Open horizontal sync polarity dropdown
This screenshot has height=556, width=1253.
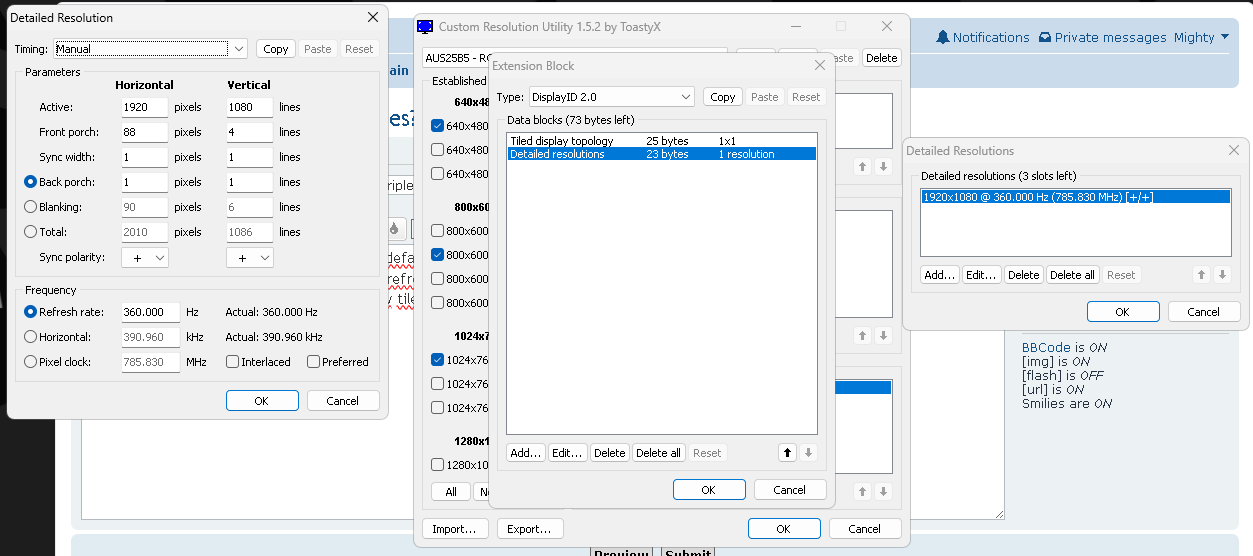tap(145, 258)
